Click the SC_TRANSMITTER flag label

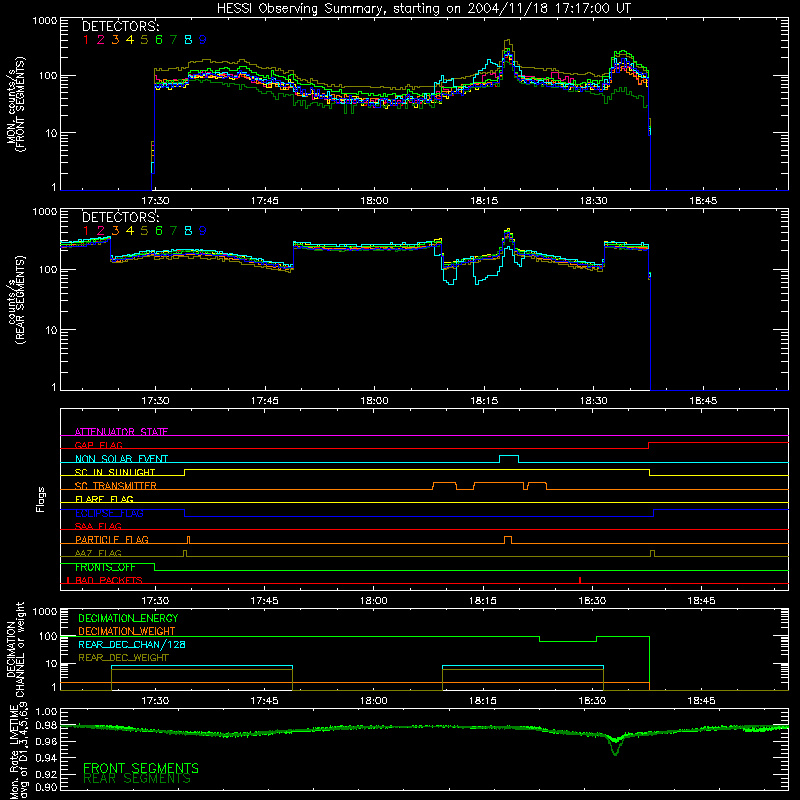point(115,486)
